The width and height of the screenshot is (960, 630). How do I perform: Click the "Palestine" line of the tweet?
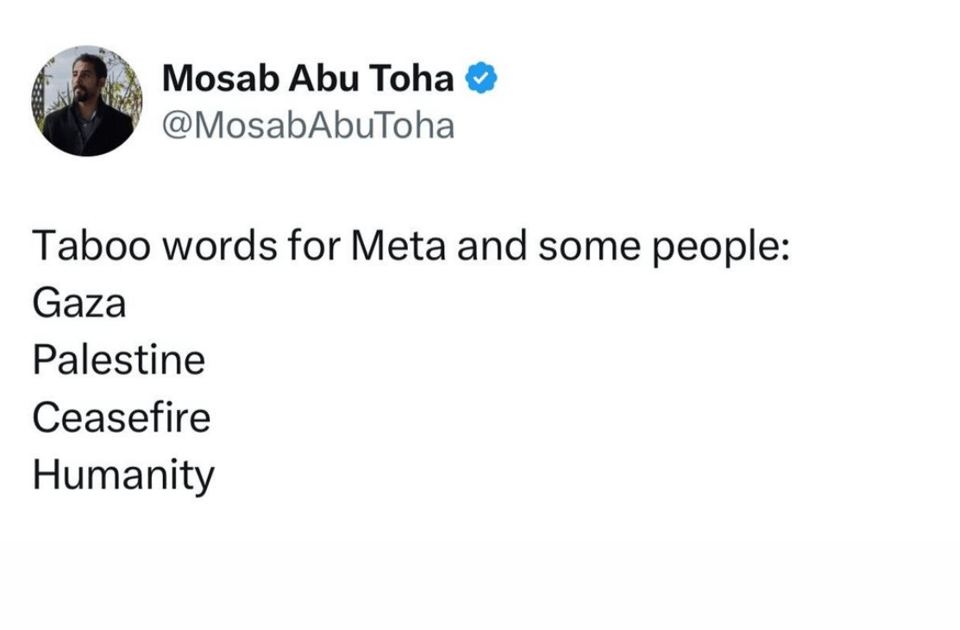click(x=118, y=360)
